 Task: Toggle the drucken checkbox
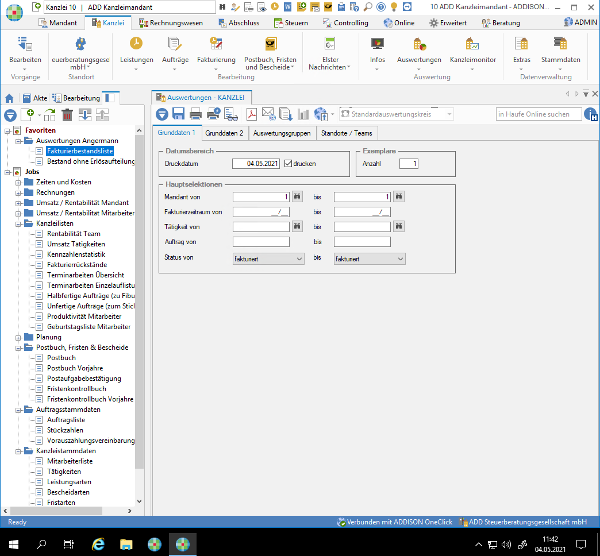pyautogui.click(x=288, y=163)
